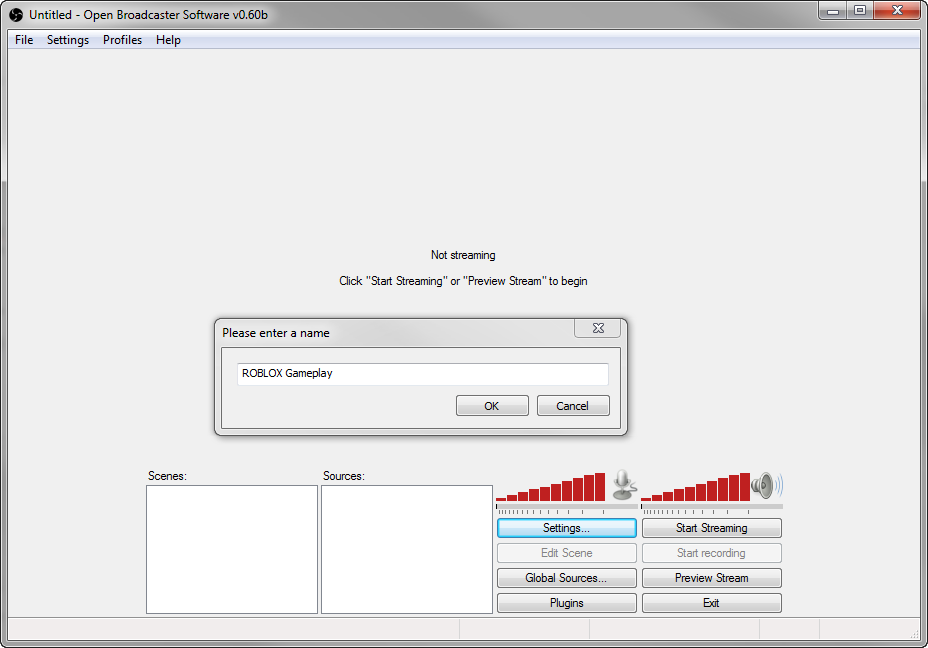Close the 'Please enter a name' dialog
Viewport: 928px width, 648px height.
coord(598,328)
